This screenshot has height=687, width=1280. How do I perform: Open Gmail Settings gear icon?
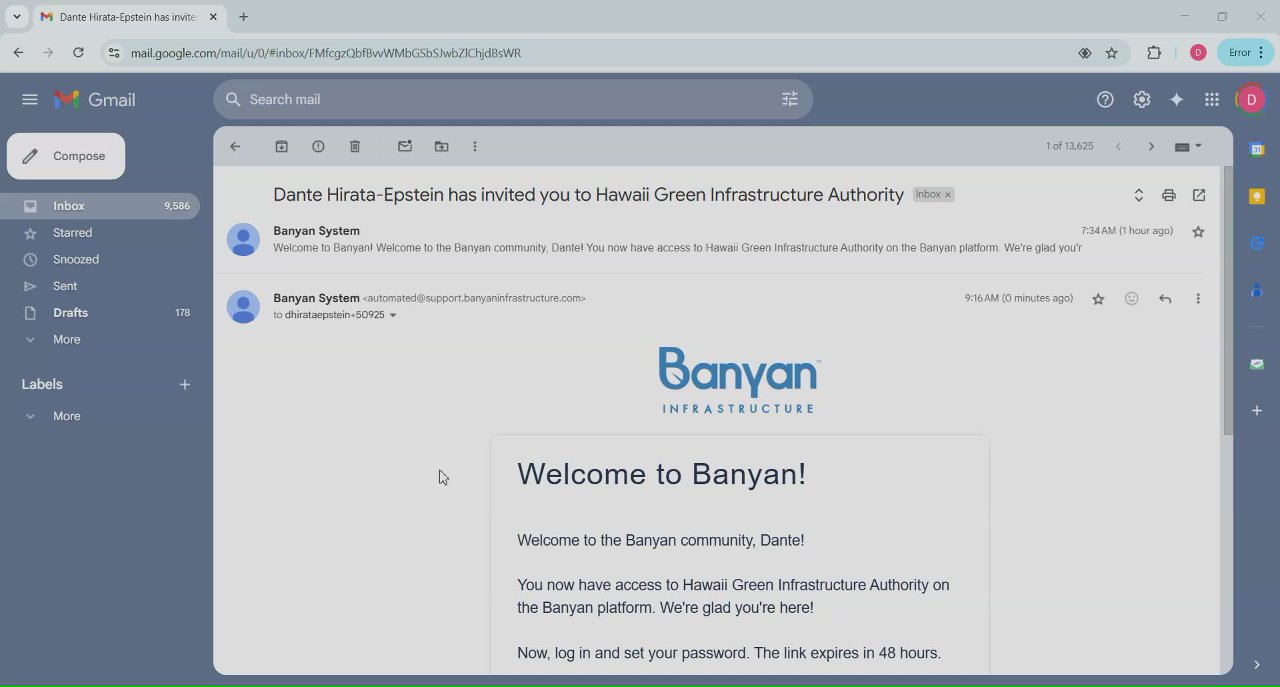pos(1141,99)
